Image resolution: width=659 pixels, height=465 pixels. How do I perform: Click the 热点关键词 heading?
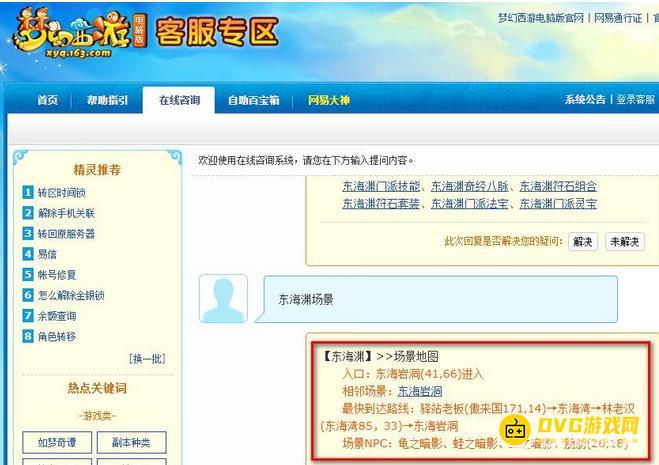click(x=97, y=388)
